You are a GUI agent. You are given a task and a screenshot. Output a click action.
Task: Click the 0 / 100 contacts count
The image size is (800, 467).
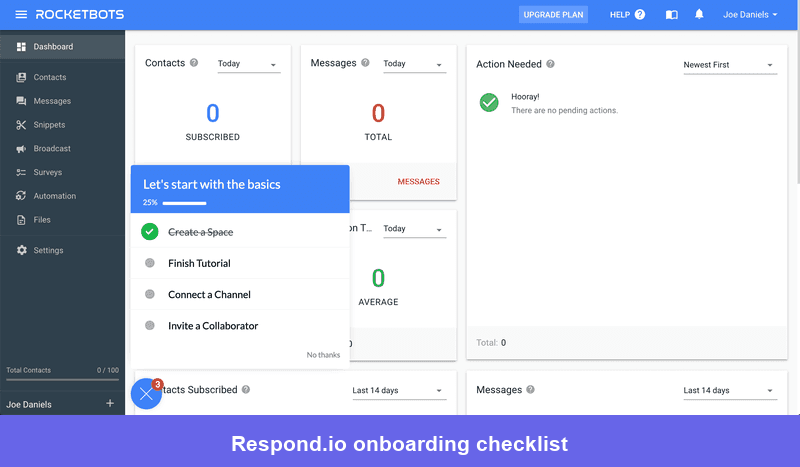(108, 370)
